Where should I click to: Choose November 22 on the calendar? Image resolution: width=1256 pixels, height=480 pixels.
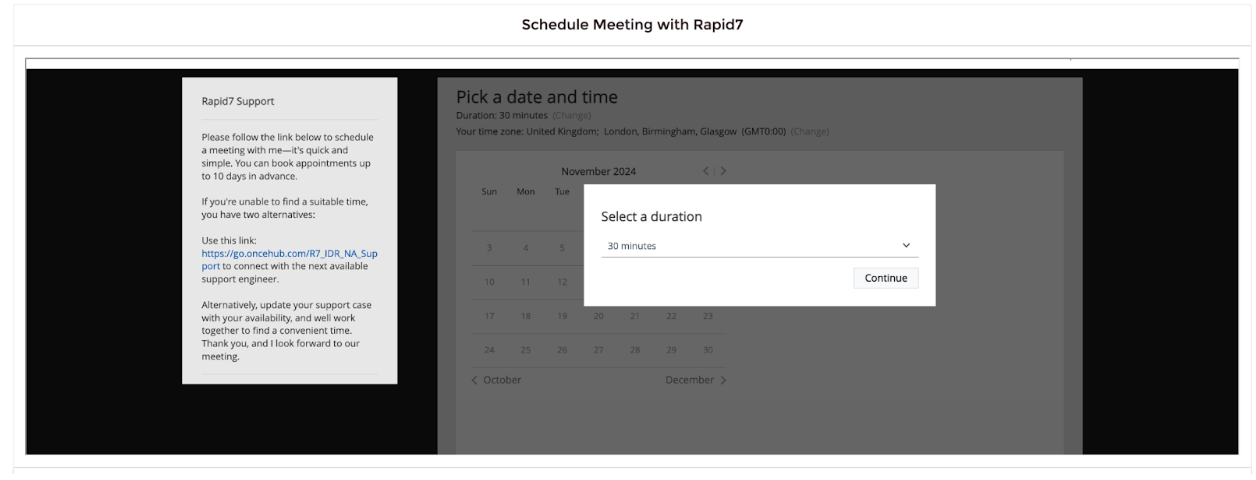[671, 316]
